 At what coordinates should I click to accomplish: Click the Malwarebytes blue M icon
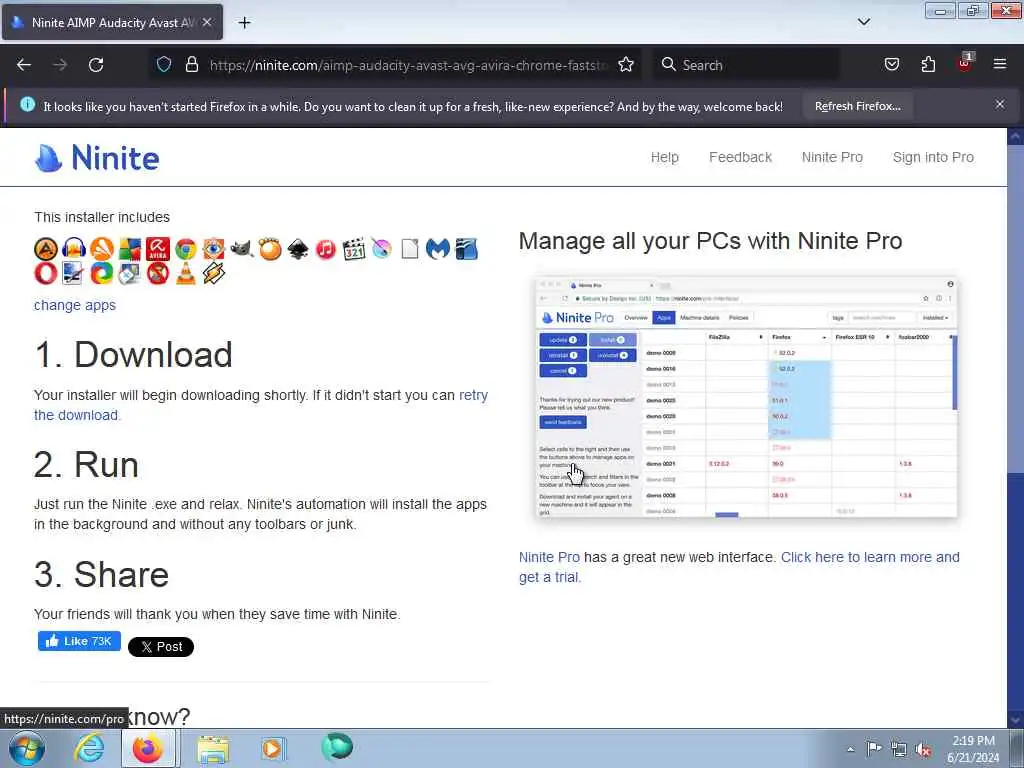tap(438, 249)
